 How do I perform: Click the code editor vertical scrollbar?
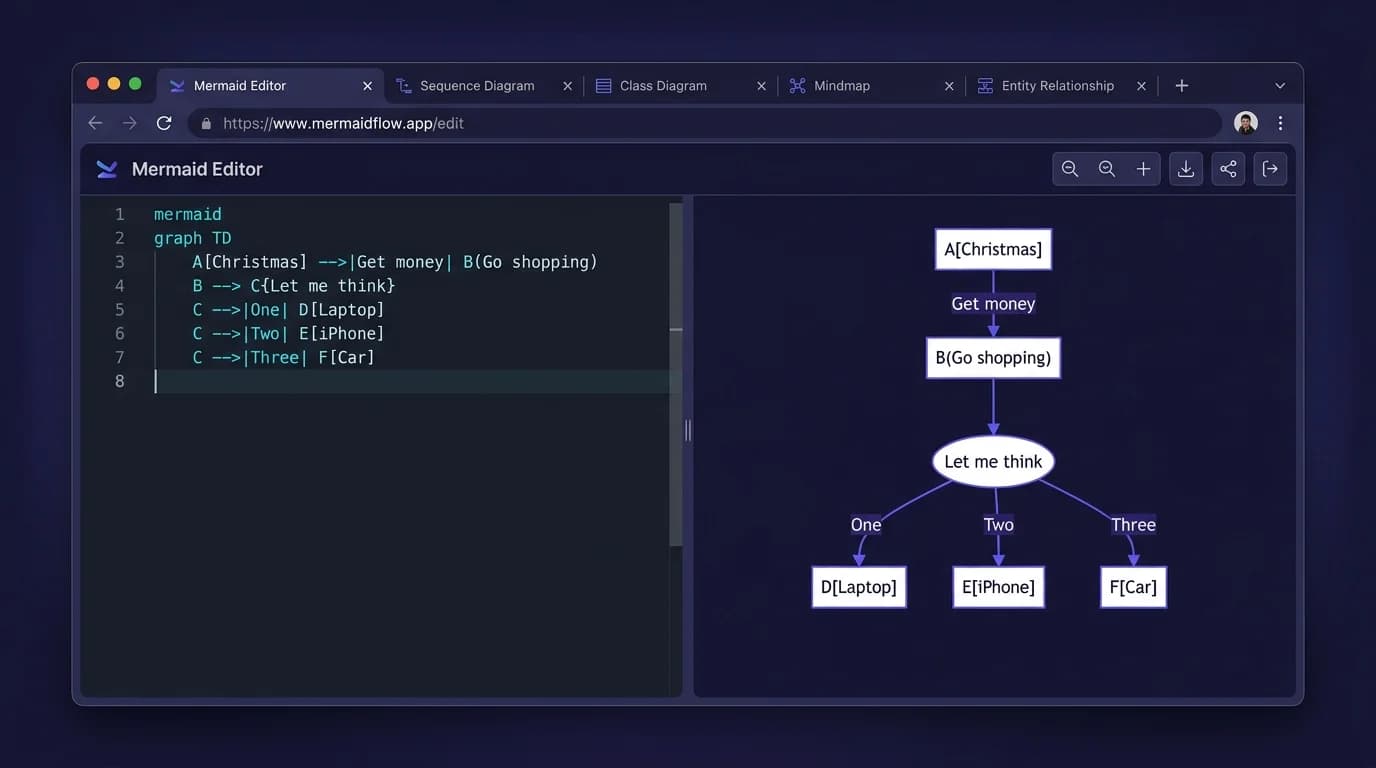(x=675, y=375)
